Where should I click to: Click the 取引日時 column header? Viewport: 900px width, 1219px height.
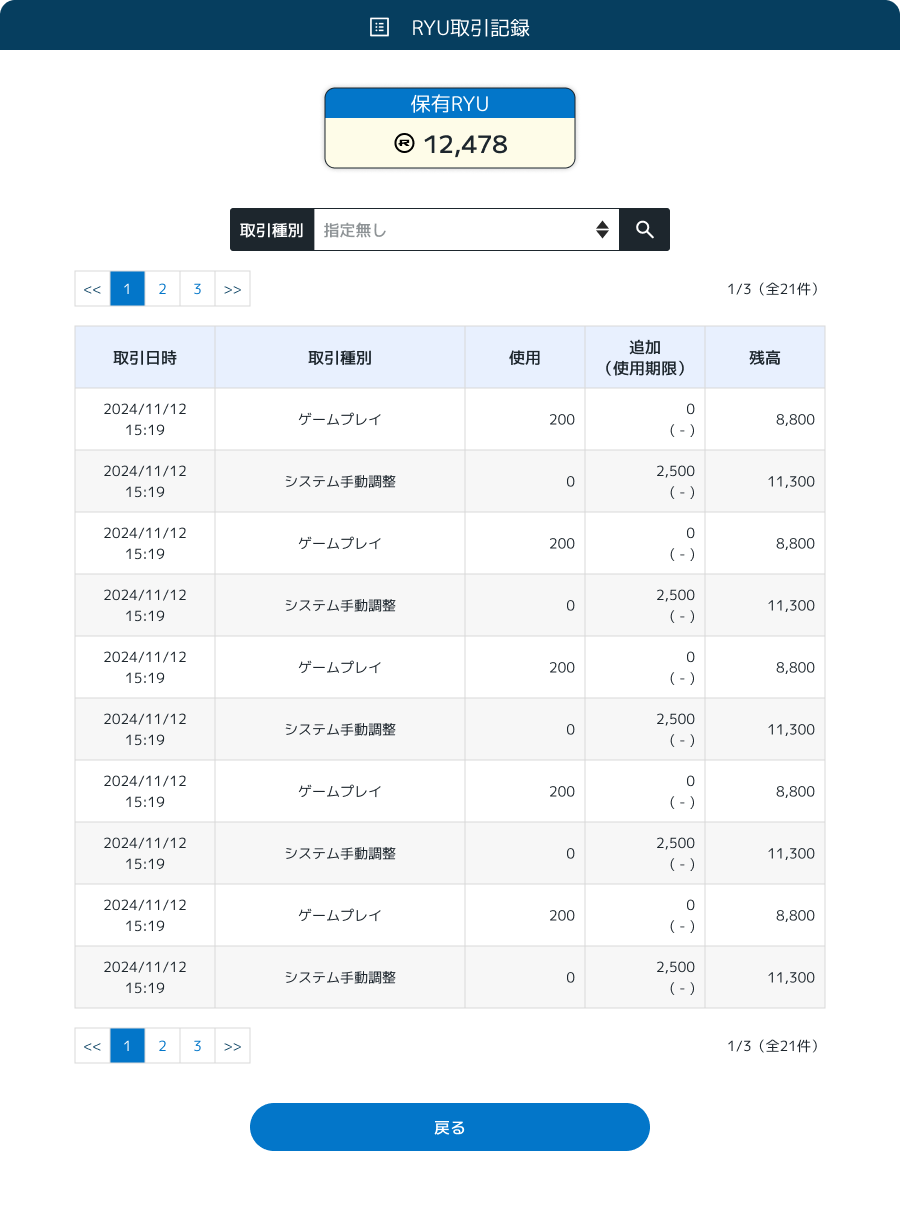click(145, 357)
